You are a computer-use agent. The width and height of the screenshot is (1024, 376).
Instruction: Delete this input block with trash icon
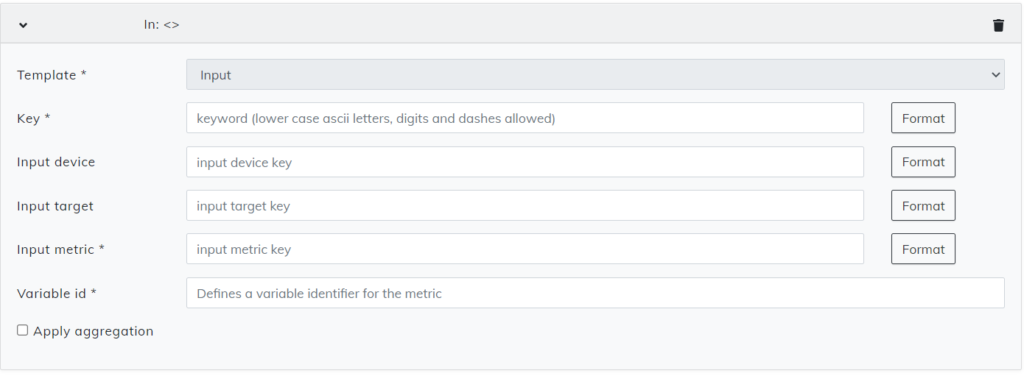pos(998,25)
